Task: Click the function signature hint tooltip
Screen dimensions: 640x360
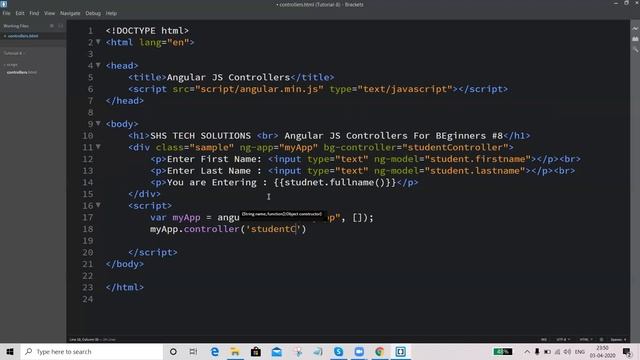Action: pos(282,214)
